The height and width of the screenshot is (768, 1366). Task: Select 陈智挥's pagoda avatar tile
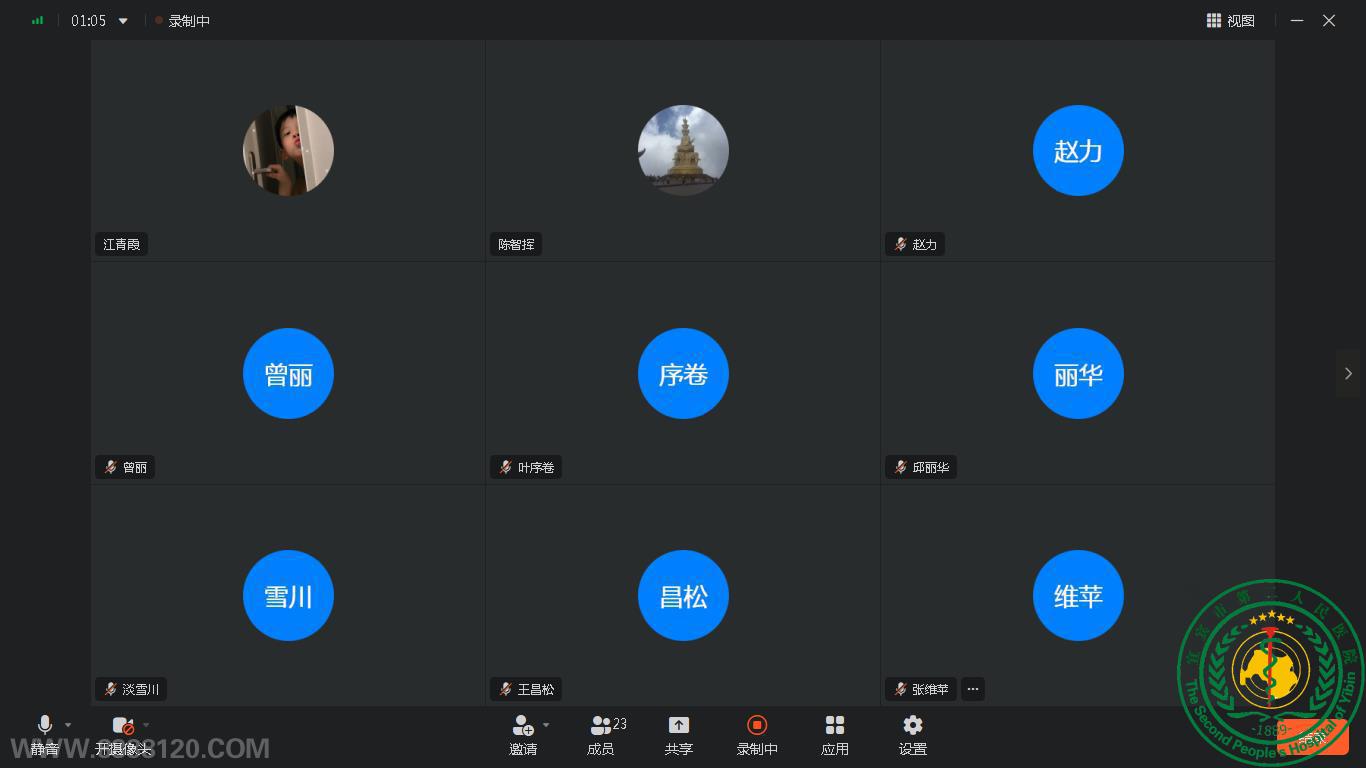(x=683, y=150)
